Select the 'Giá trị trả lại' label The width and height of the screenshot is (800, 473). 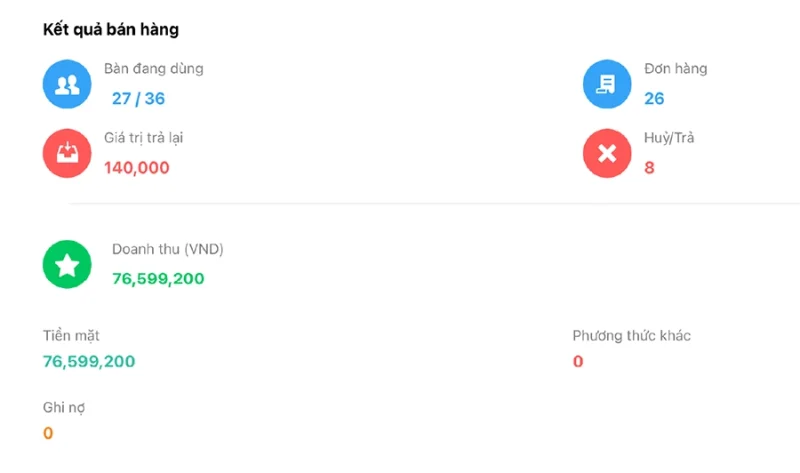click(143, 138)
